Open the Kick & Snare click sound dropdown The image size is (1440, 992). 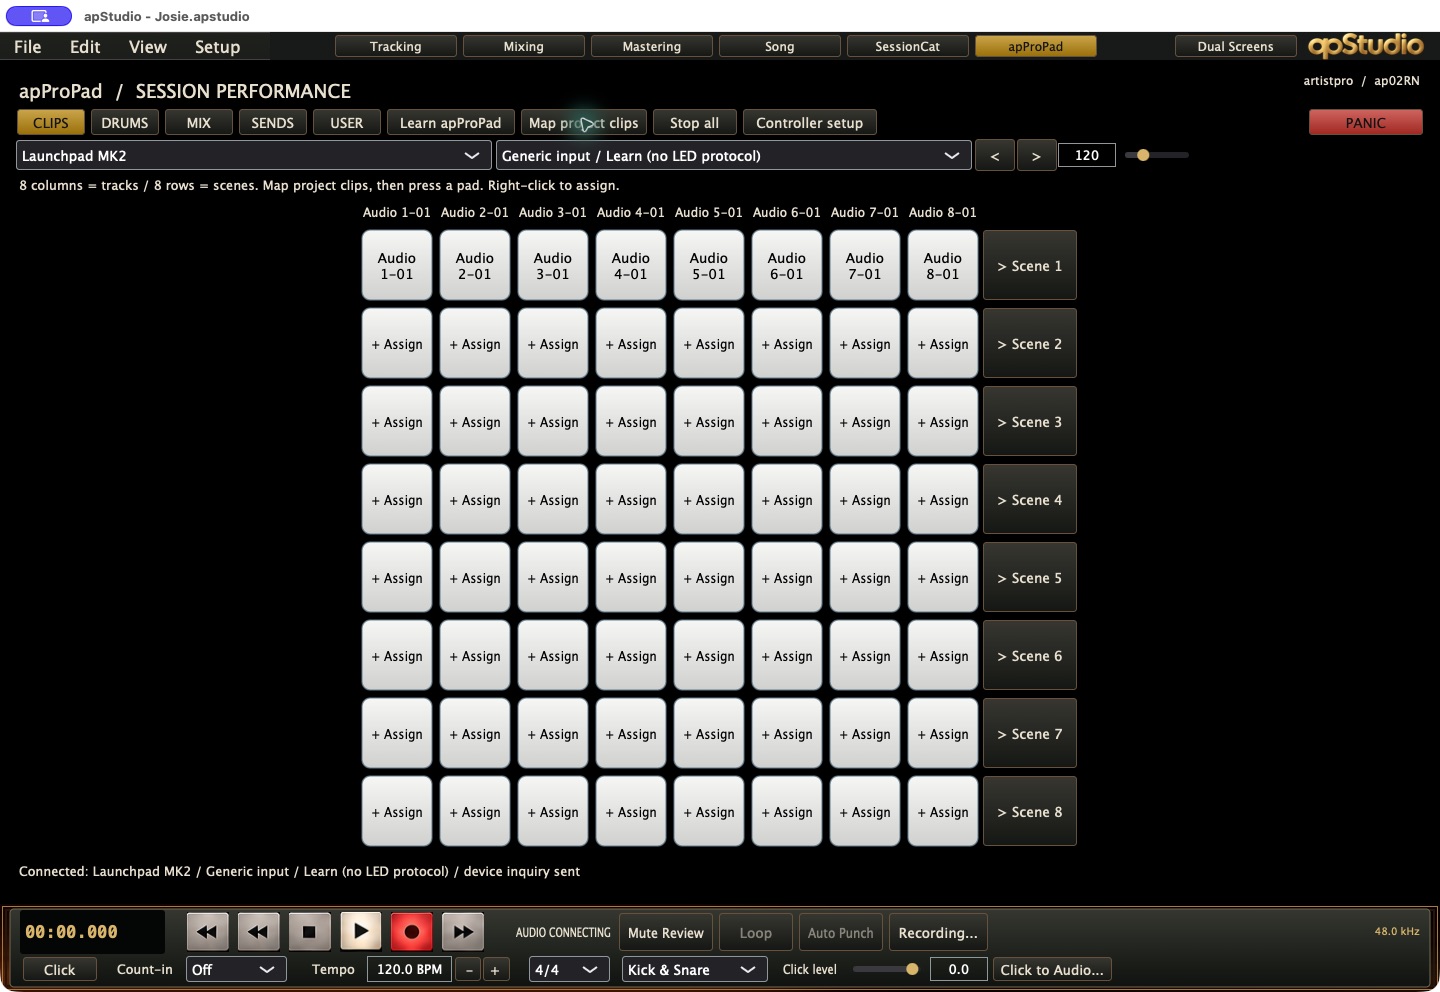pyautogui.click(x=693, y=970)
